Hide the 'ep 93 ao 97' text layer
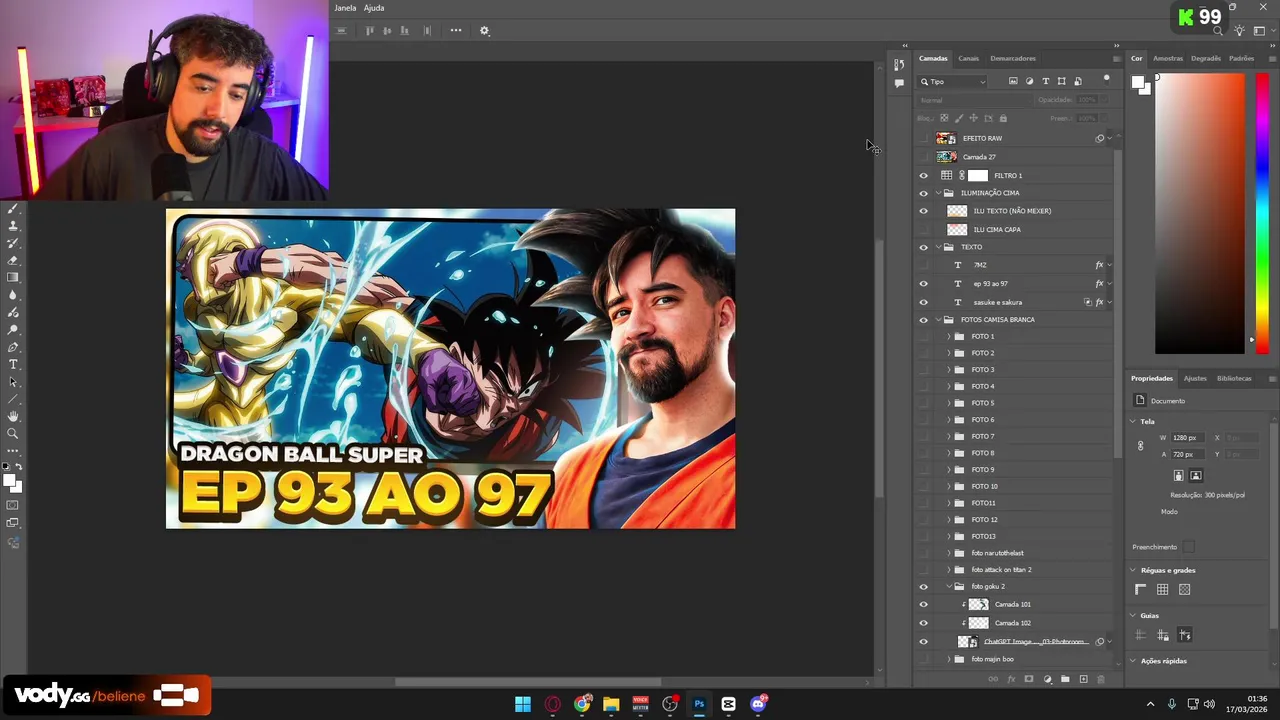The height and width of the screenshot is (720, 1280). pos(924,284)
